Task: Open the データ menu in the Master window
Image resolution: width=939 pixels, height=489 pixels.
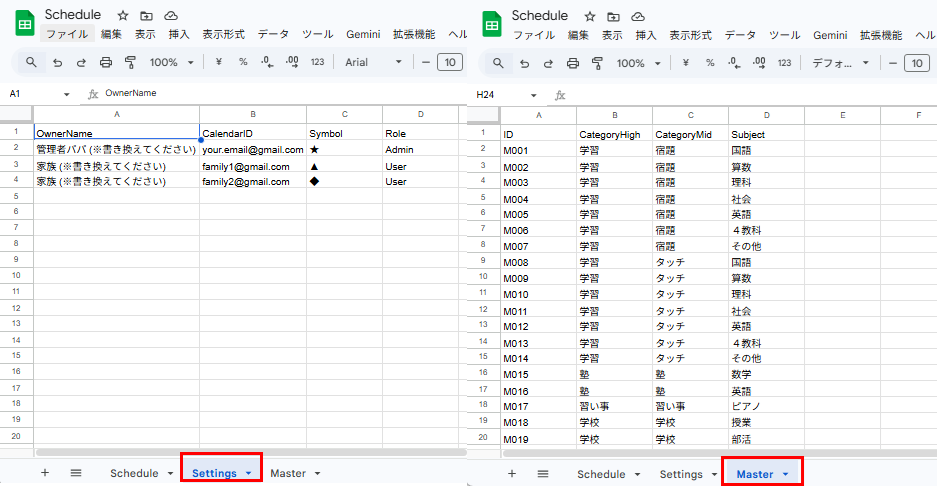Action: tap(740, 34)
